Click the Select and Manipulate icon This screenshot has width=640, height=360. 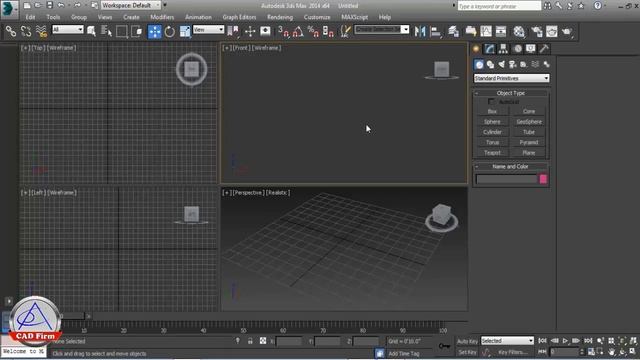tap(250, 31)
